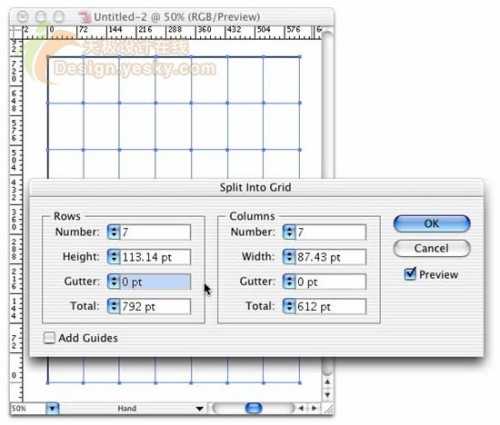The image size is (500, 425).
Task: Click the Columns Width stepper
Action: coord(289,257)
